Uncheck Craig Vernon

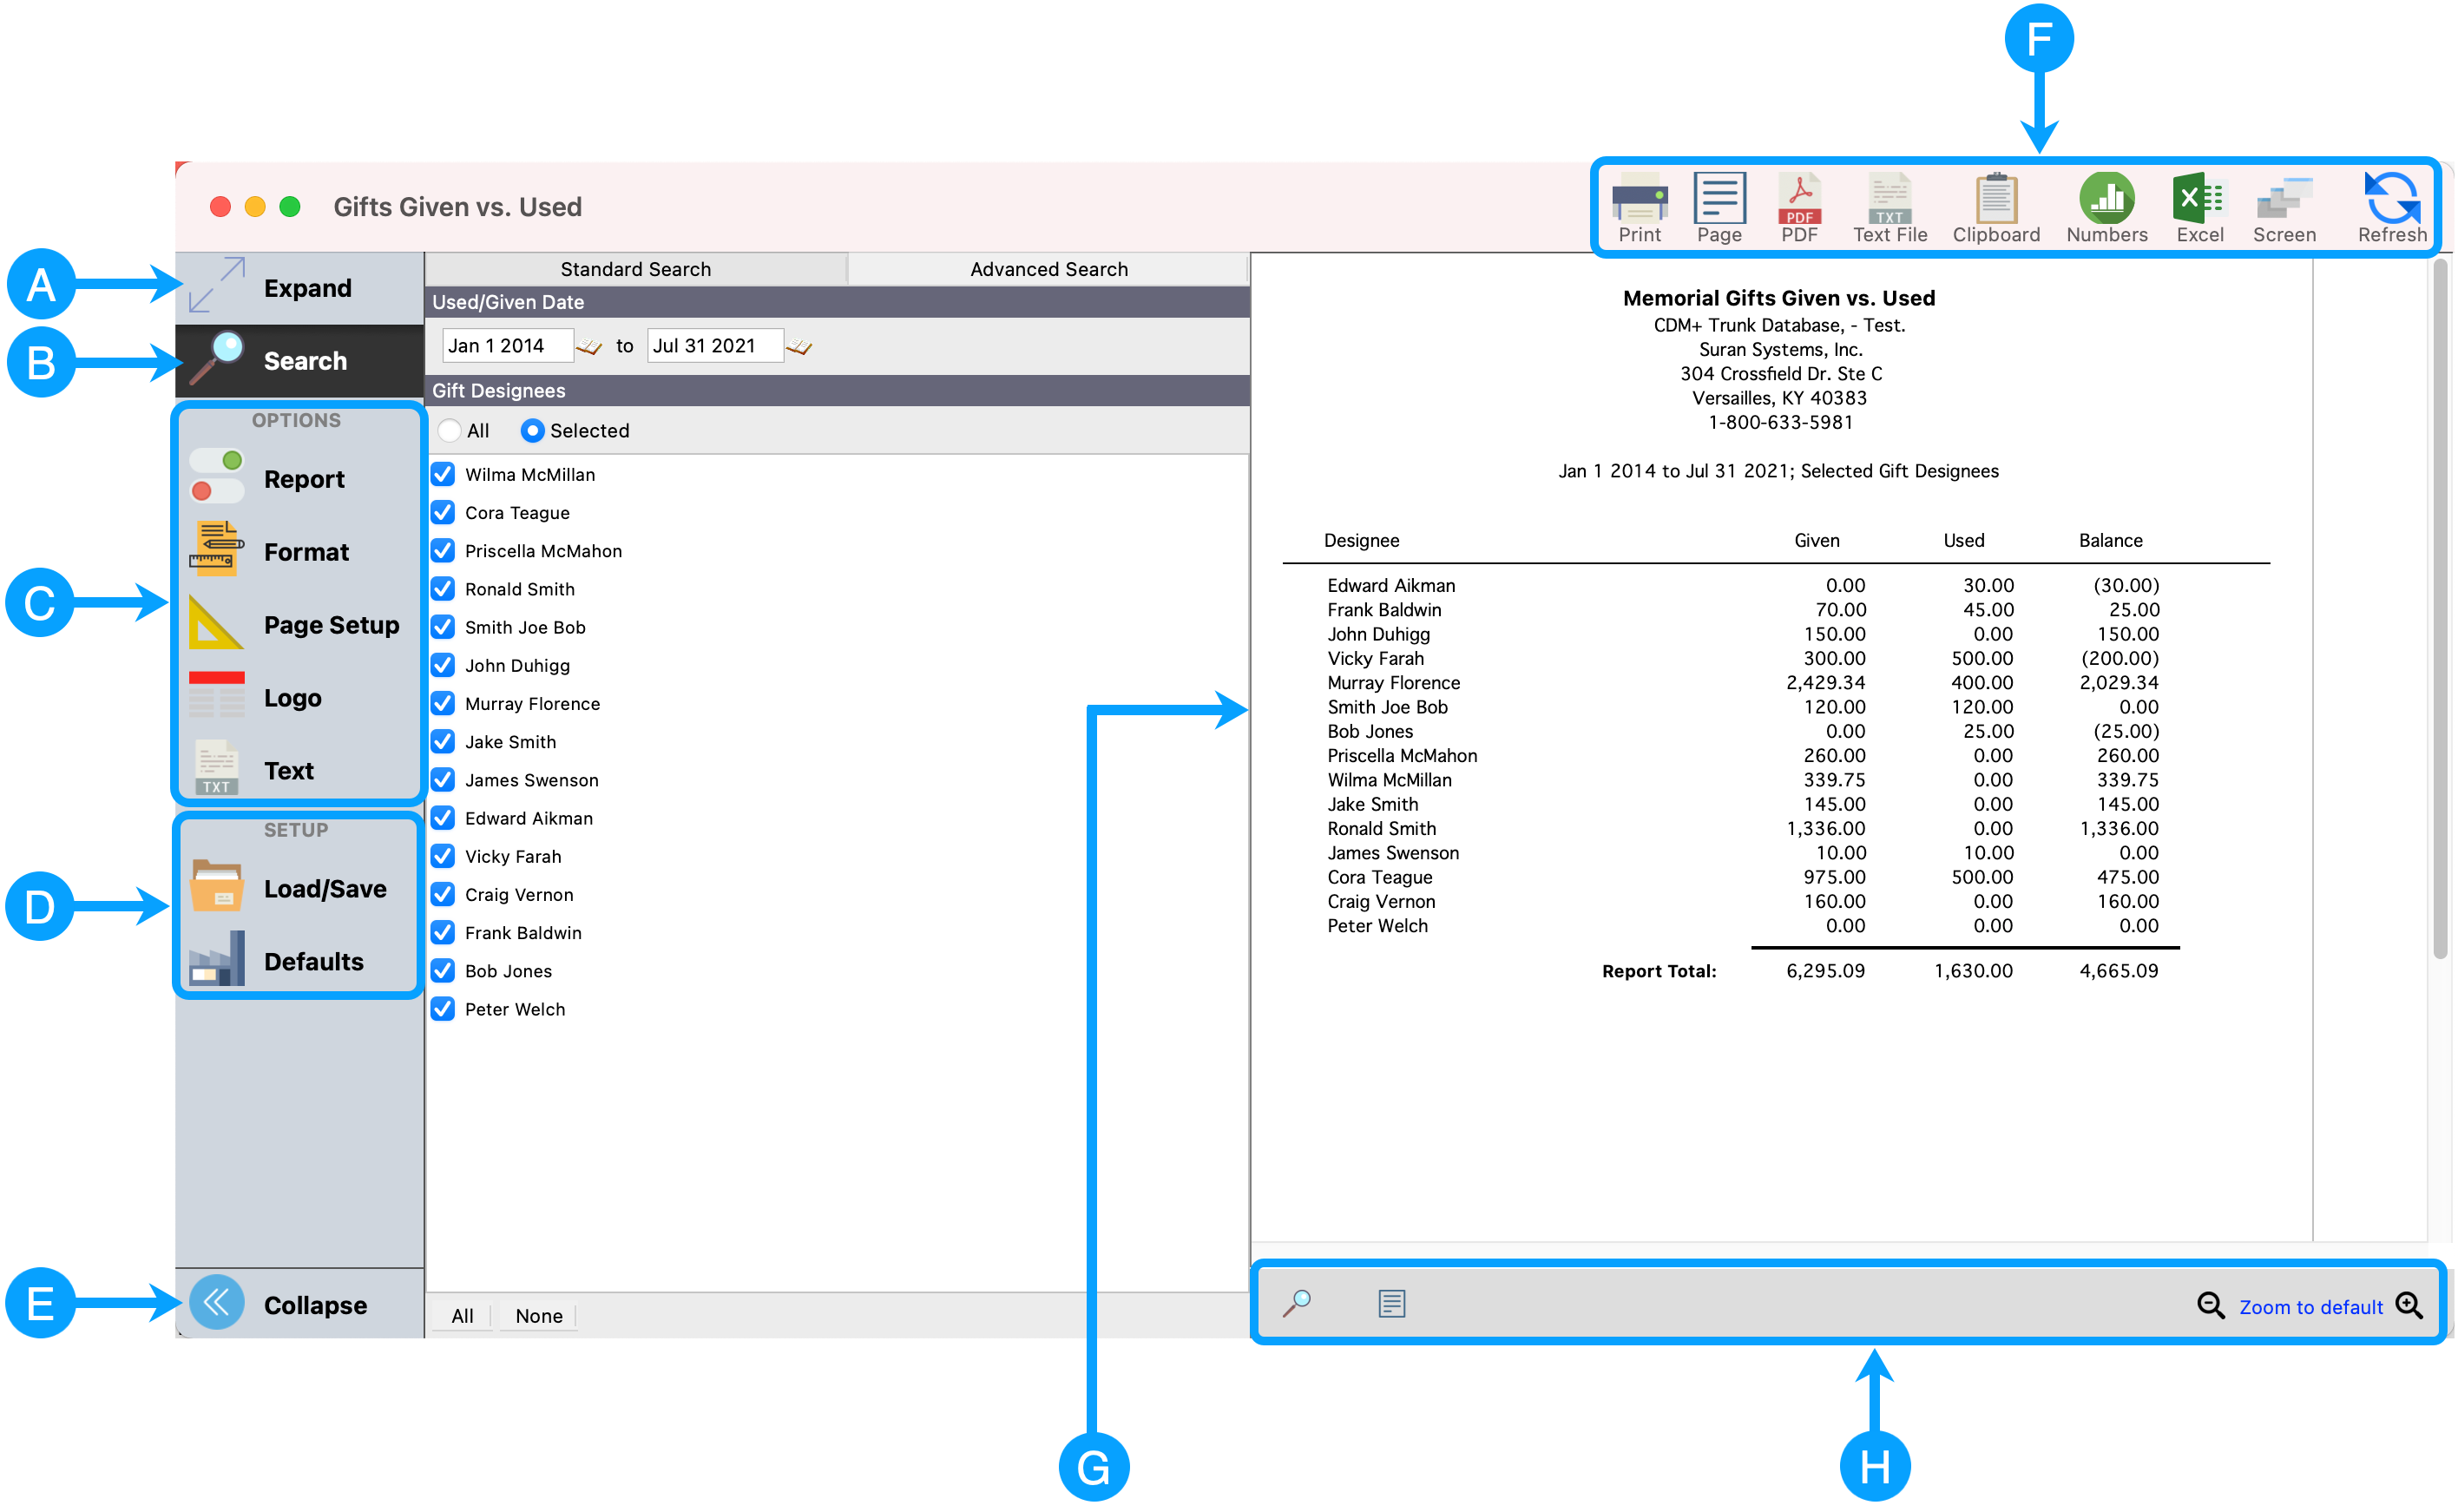click(x=443, y=894)
